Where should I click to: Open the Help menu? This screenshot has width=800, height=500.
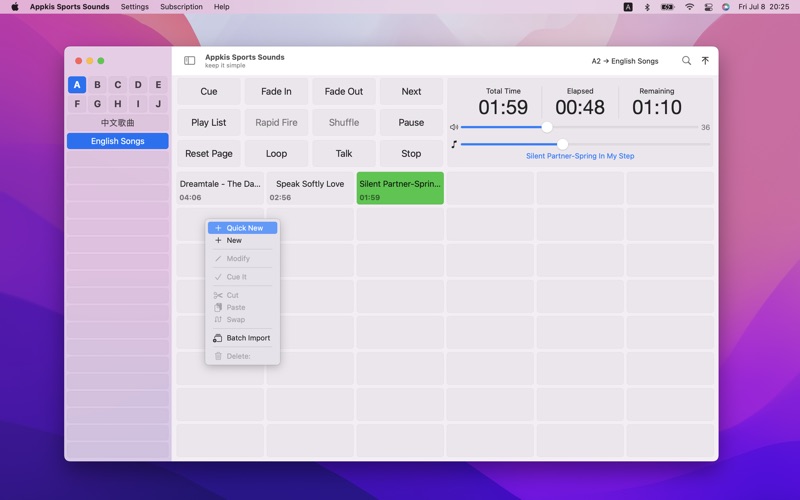(221, 7)
